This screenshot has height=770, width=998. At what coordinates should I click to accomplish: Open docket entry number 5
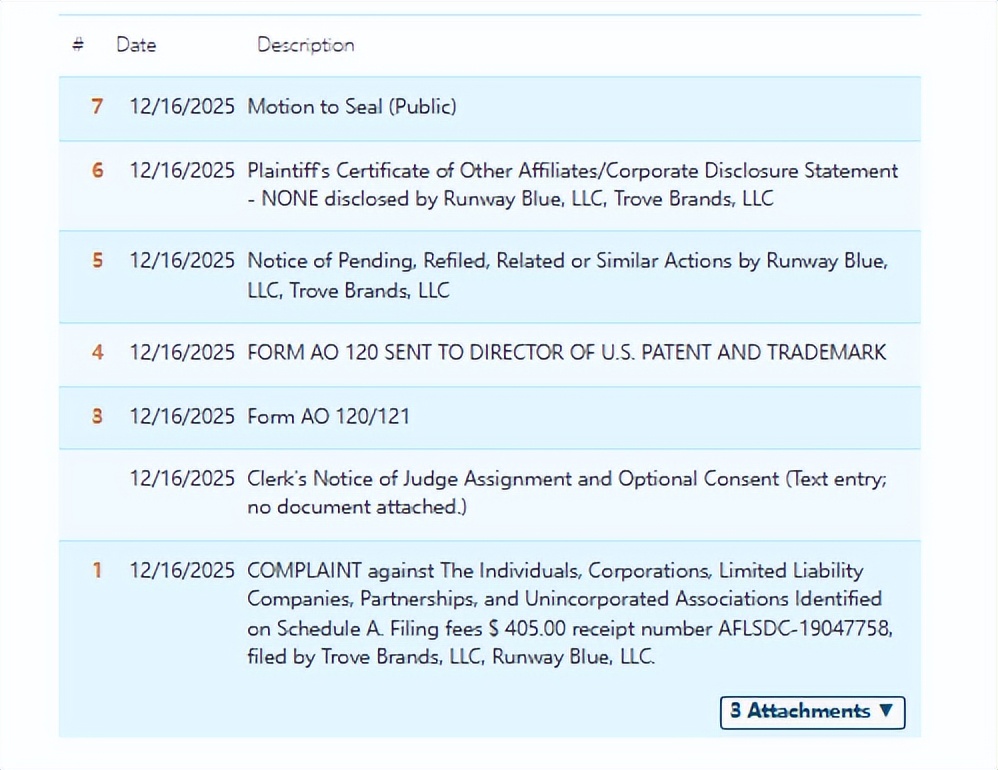point(97,261)
